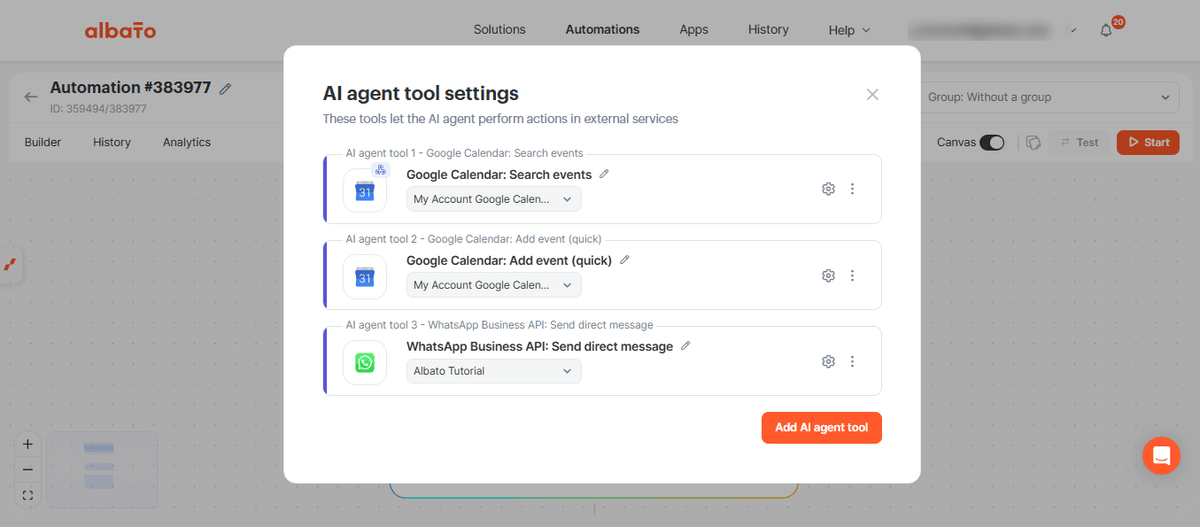Click the canvas minimap thumbnail
This screenshot has width=1200, height=527.
tap(101, 469)
